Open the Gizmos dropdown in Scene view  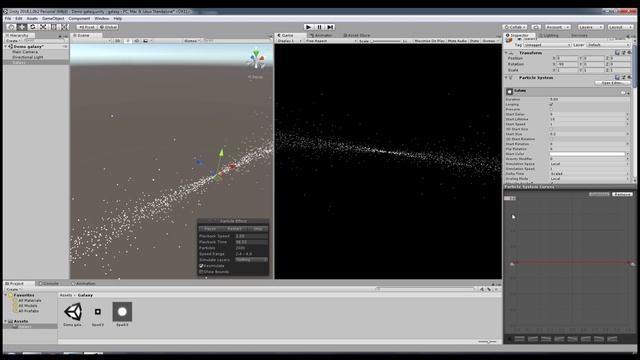191,41
